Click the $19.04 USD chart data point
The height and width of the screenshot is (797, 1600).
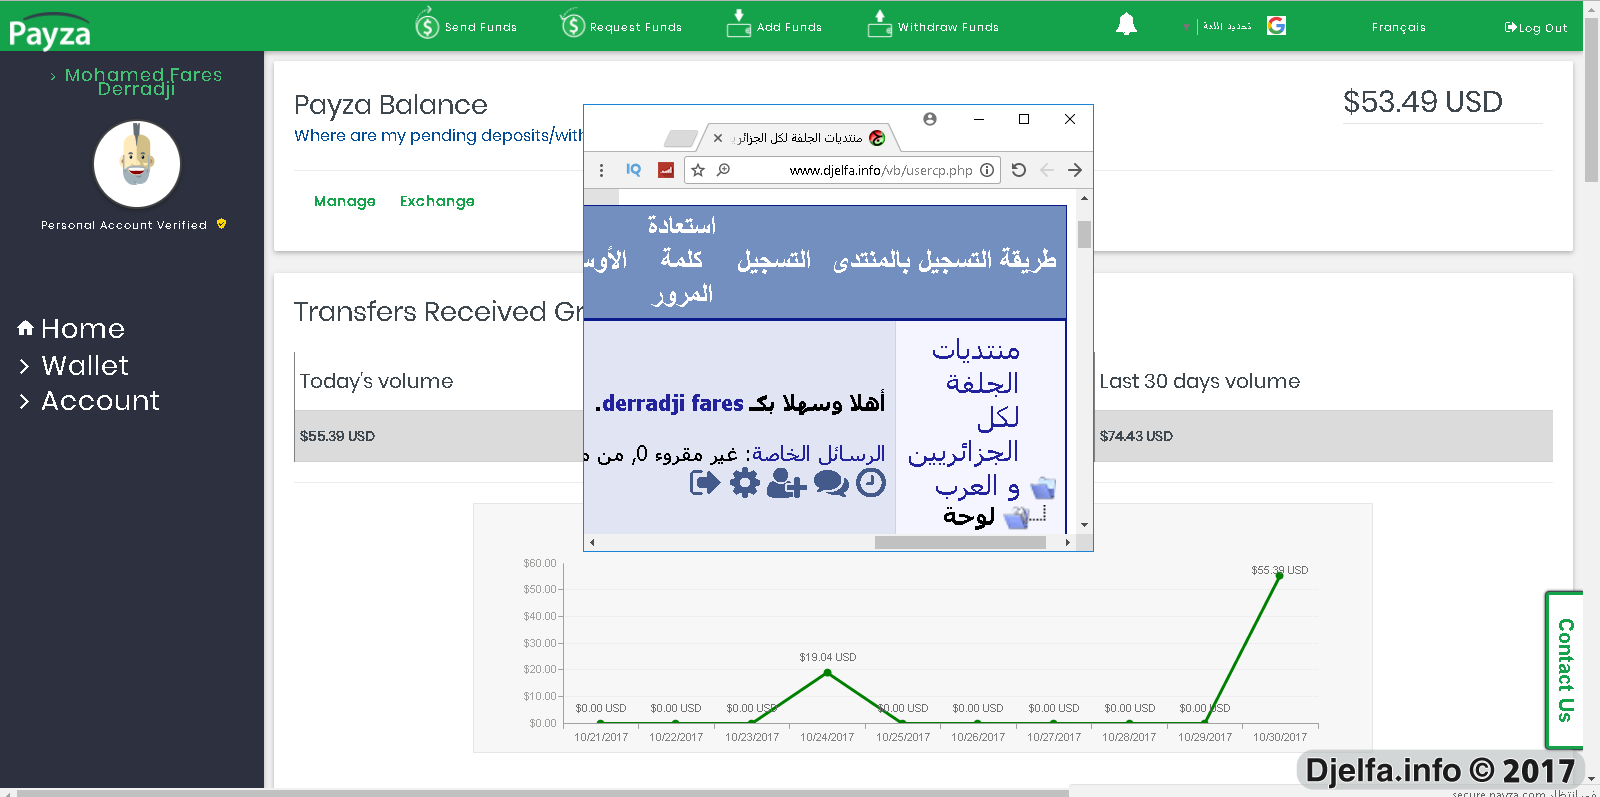click(827, 673)
